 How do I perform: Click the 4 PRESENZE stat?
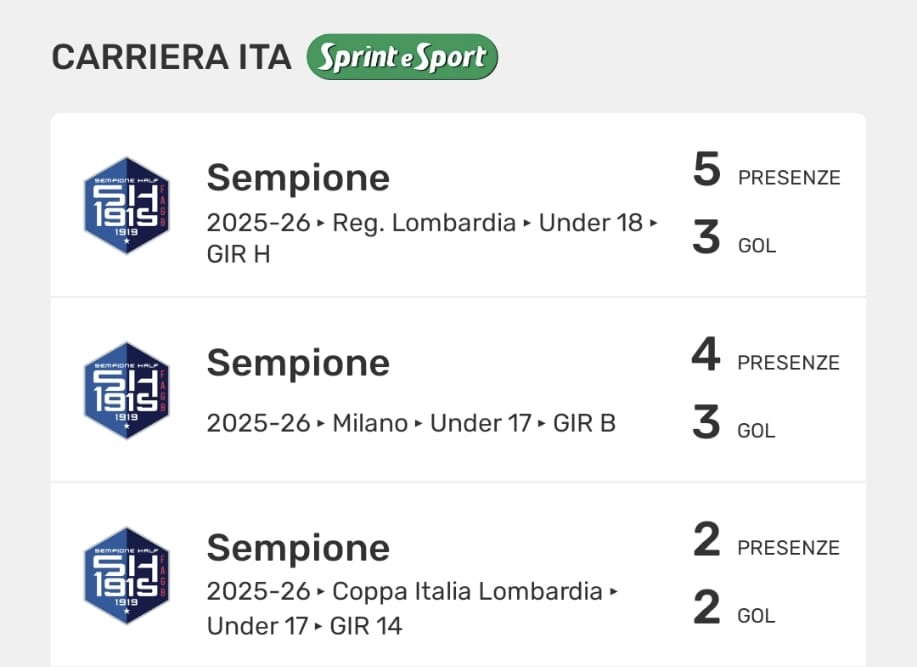coord(766,357)
